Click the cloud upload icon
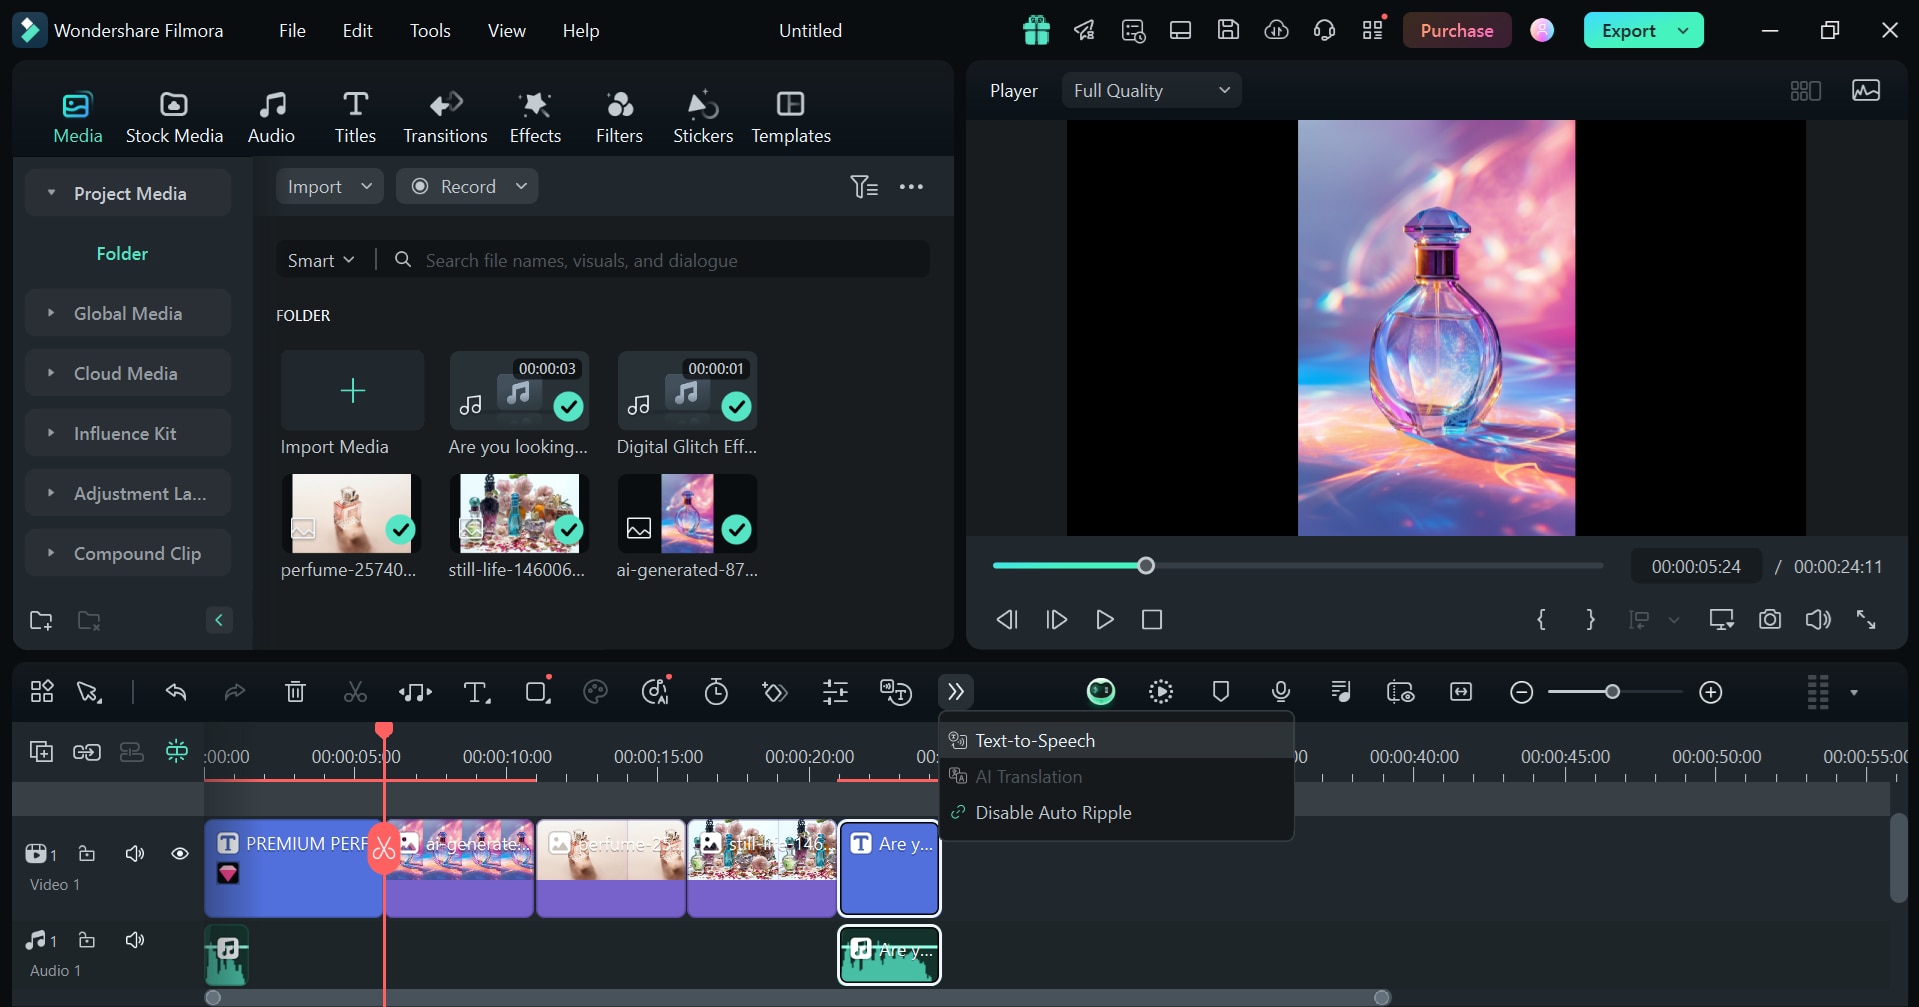 1276,30
